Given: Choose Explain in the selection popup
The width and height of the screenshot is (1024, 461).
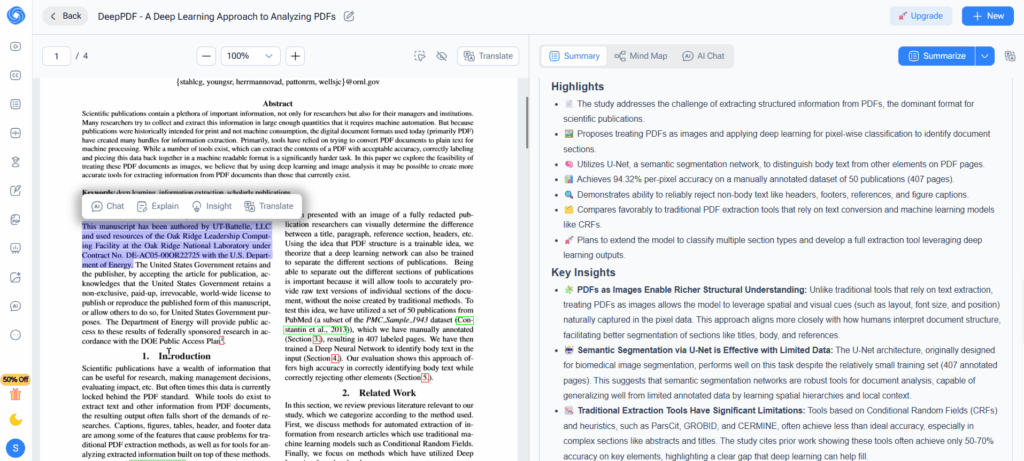Looking at the screenshot, I should [157, 206].
